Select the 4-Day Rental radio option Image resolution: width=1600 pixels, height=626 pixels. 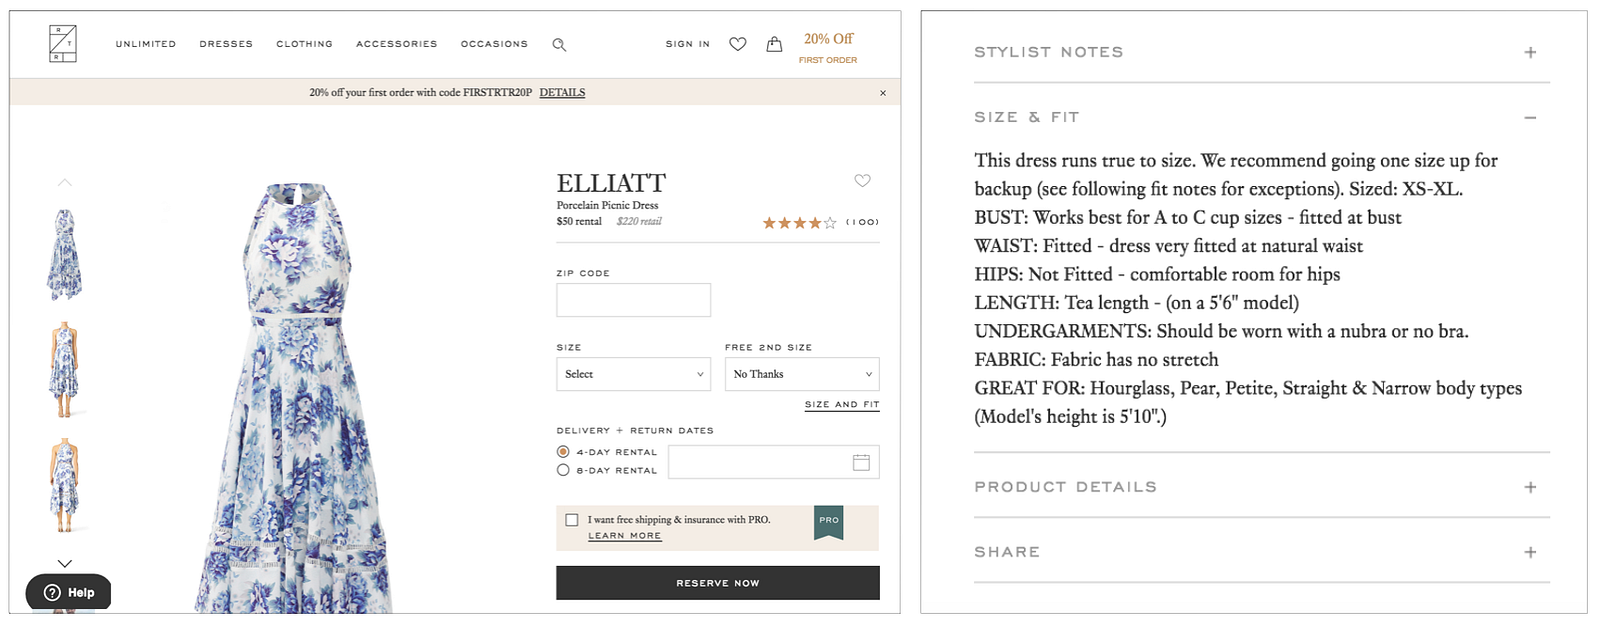pos(563,452)
